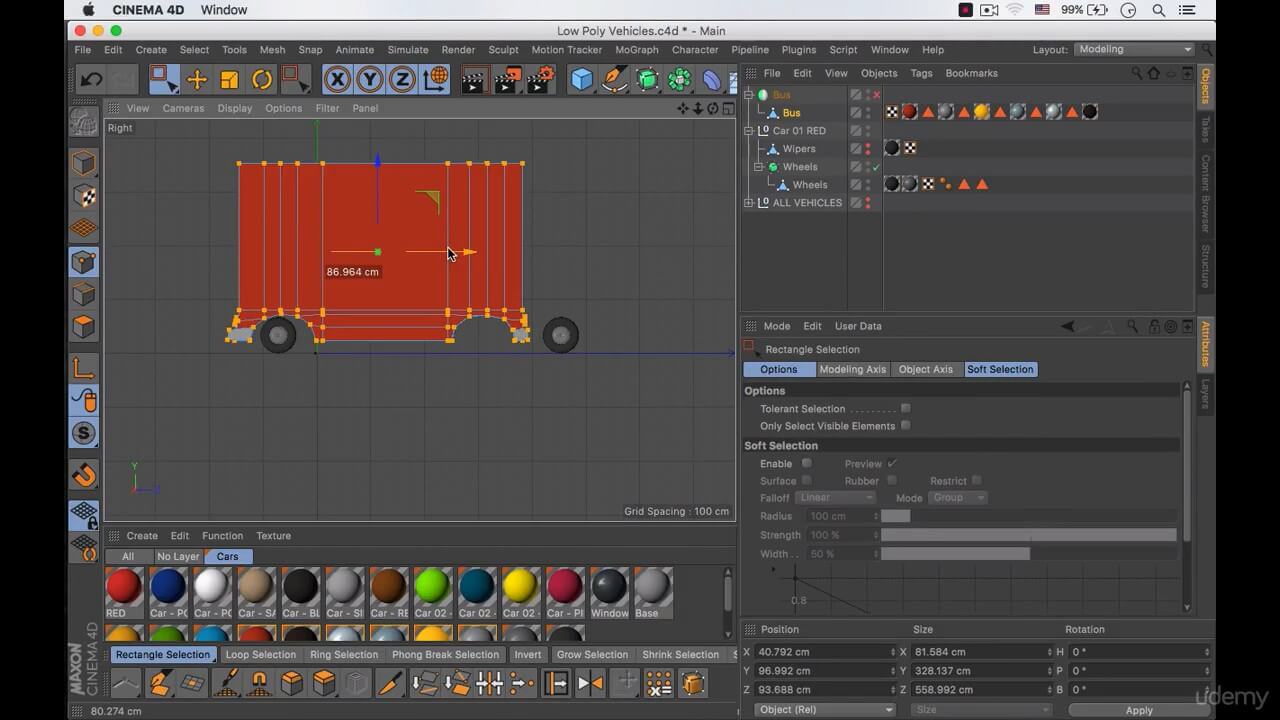Open the Object (Rel) coordinate dropdown

point(825,709)
